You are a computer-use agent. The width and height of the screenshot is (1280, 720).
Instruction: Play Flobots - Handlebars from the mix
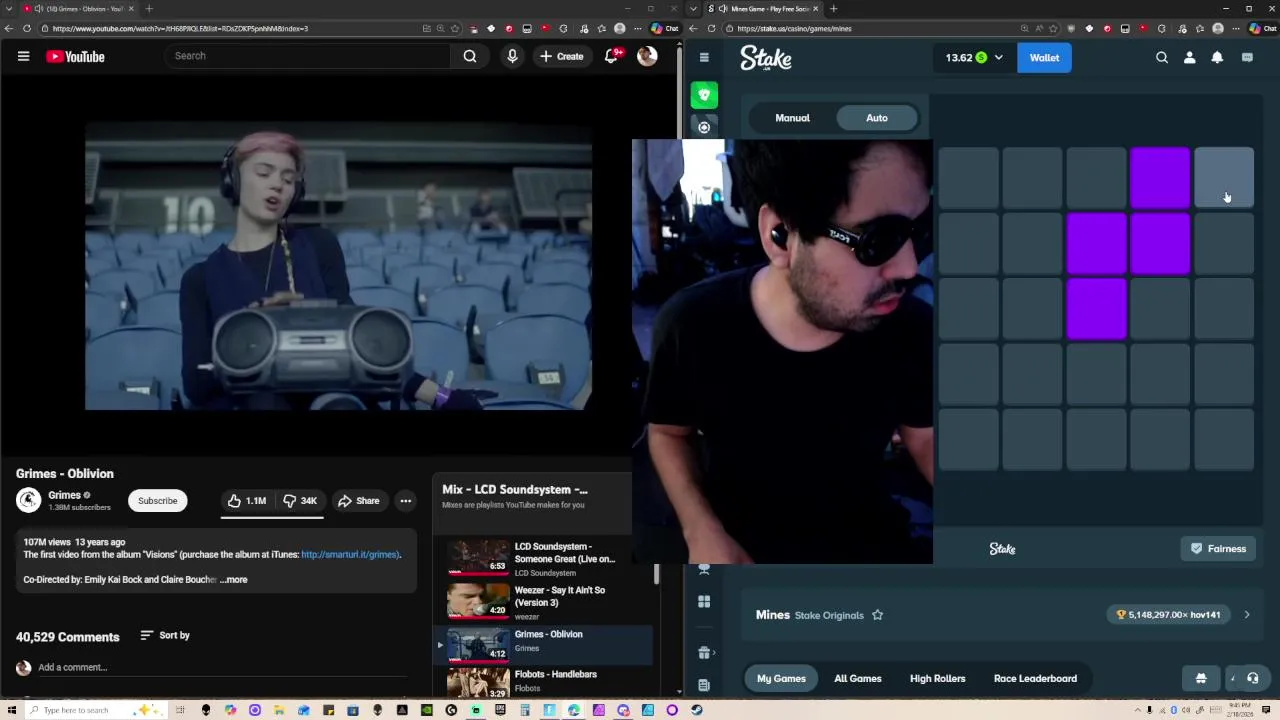pyautogui.click(x=545, y=681)
